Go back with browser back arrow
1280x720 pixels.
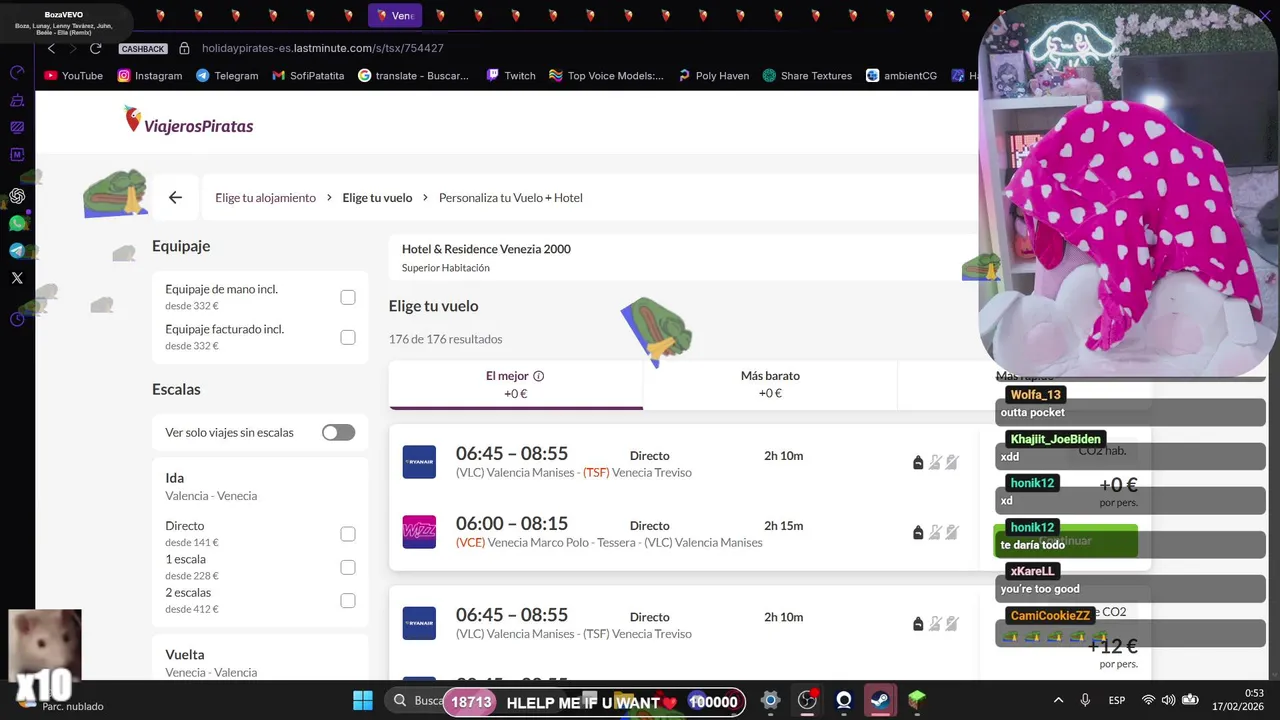tap(51, 48)
